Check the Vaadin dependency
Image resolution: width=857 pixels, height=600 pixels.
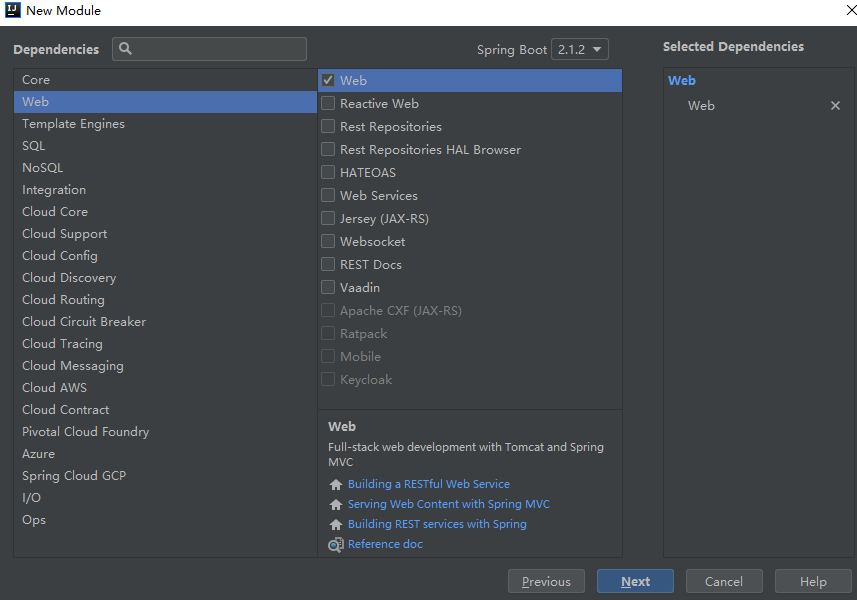pyautogui.click(x=328, y=287)
